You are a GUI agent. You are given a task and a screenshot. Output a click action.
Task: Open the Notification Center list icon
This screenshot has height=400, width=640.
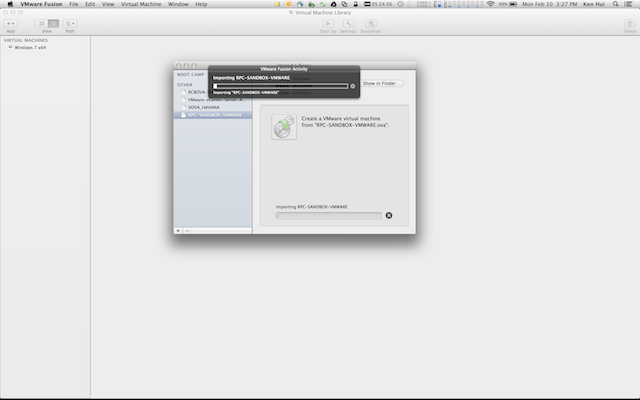(x=629, y=4)
